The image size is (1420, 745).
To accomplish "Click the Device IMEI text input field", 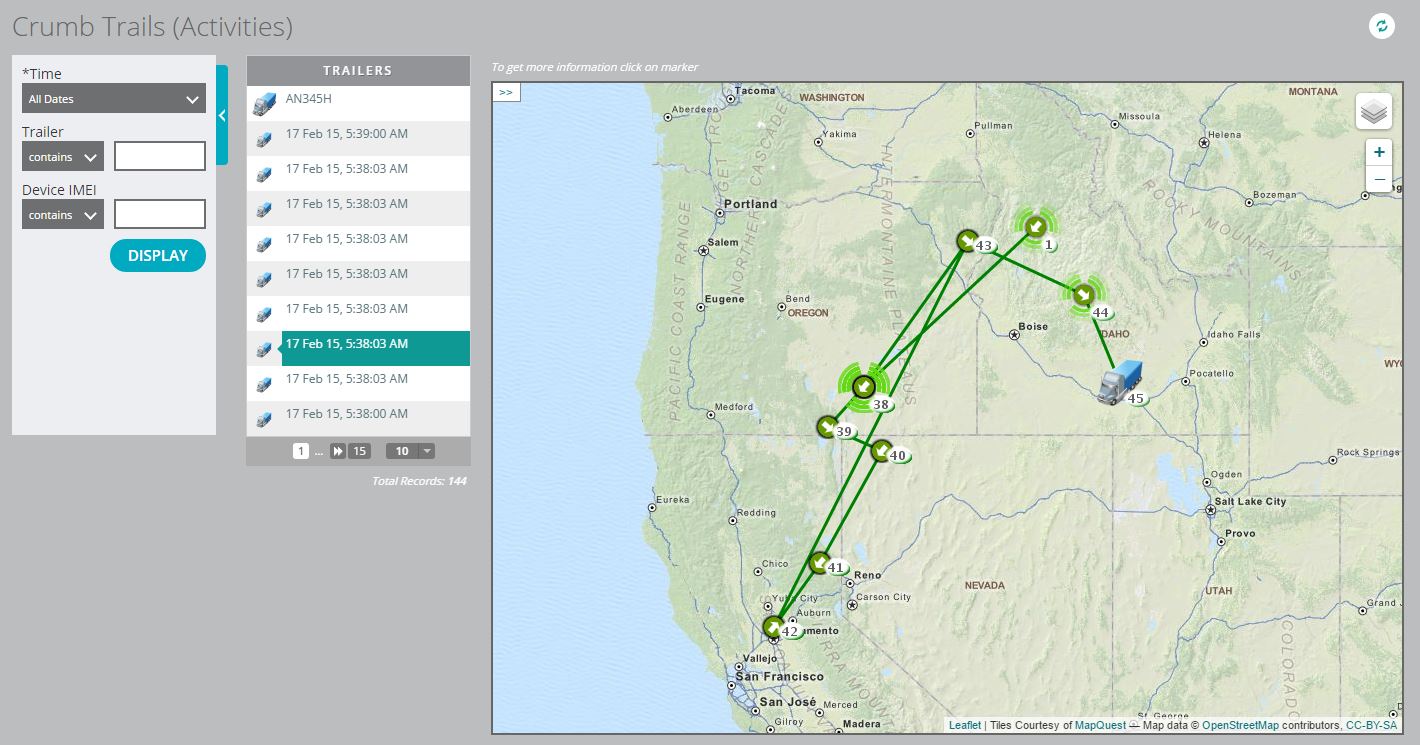I will tap(160, 214).
